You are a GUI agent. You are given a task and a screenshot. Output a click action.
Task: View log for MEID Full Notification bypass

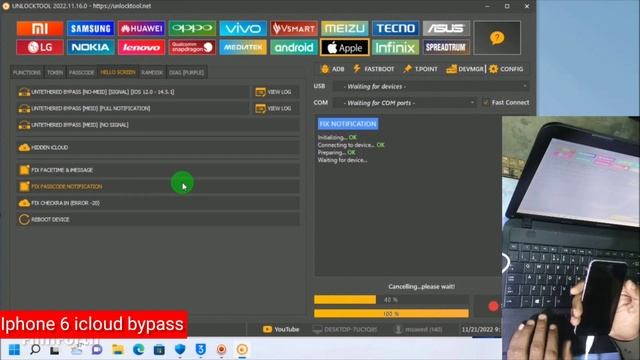point(276,108)
